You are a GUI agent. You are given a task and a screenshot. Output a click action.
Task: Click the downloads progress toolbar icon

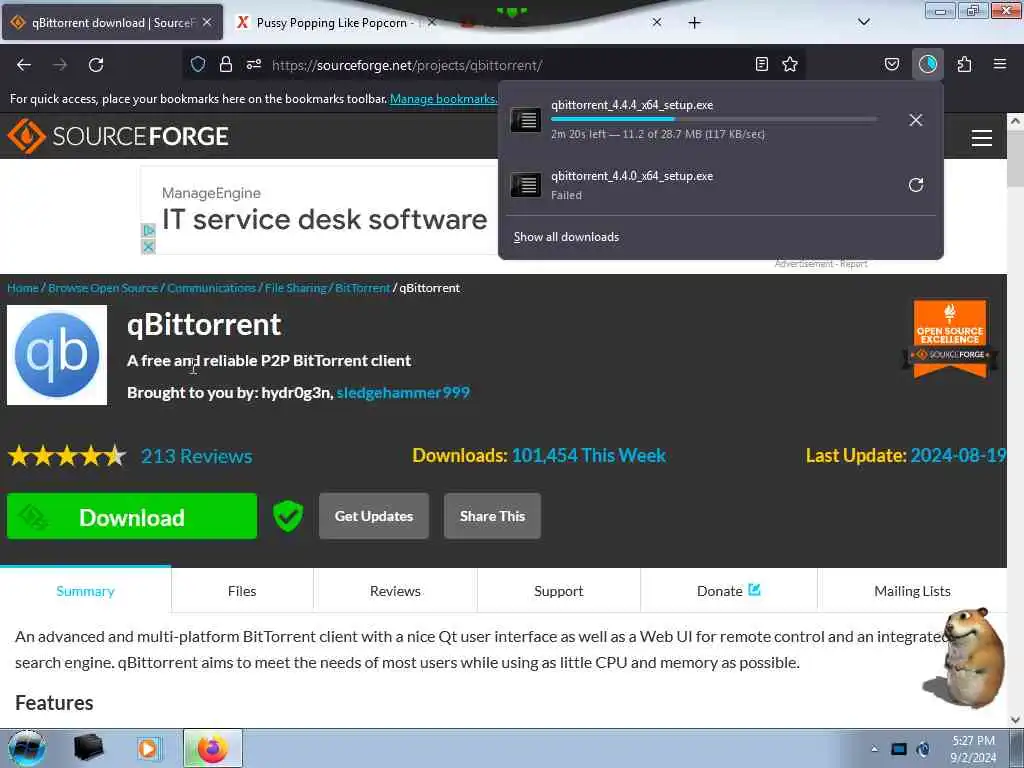pyautogui.click(x=928, y=64)
